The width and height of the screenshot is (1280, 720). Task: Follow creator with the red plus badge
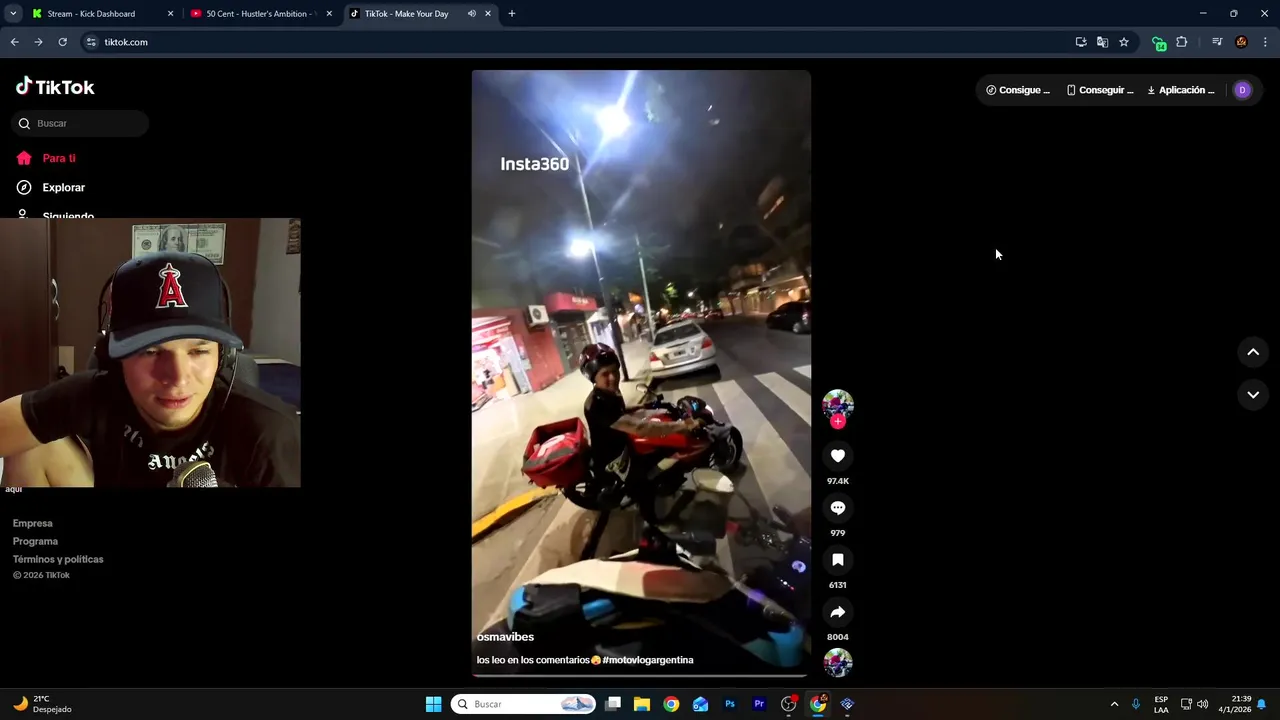pyautogui.click(x=838, y=421)
